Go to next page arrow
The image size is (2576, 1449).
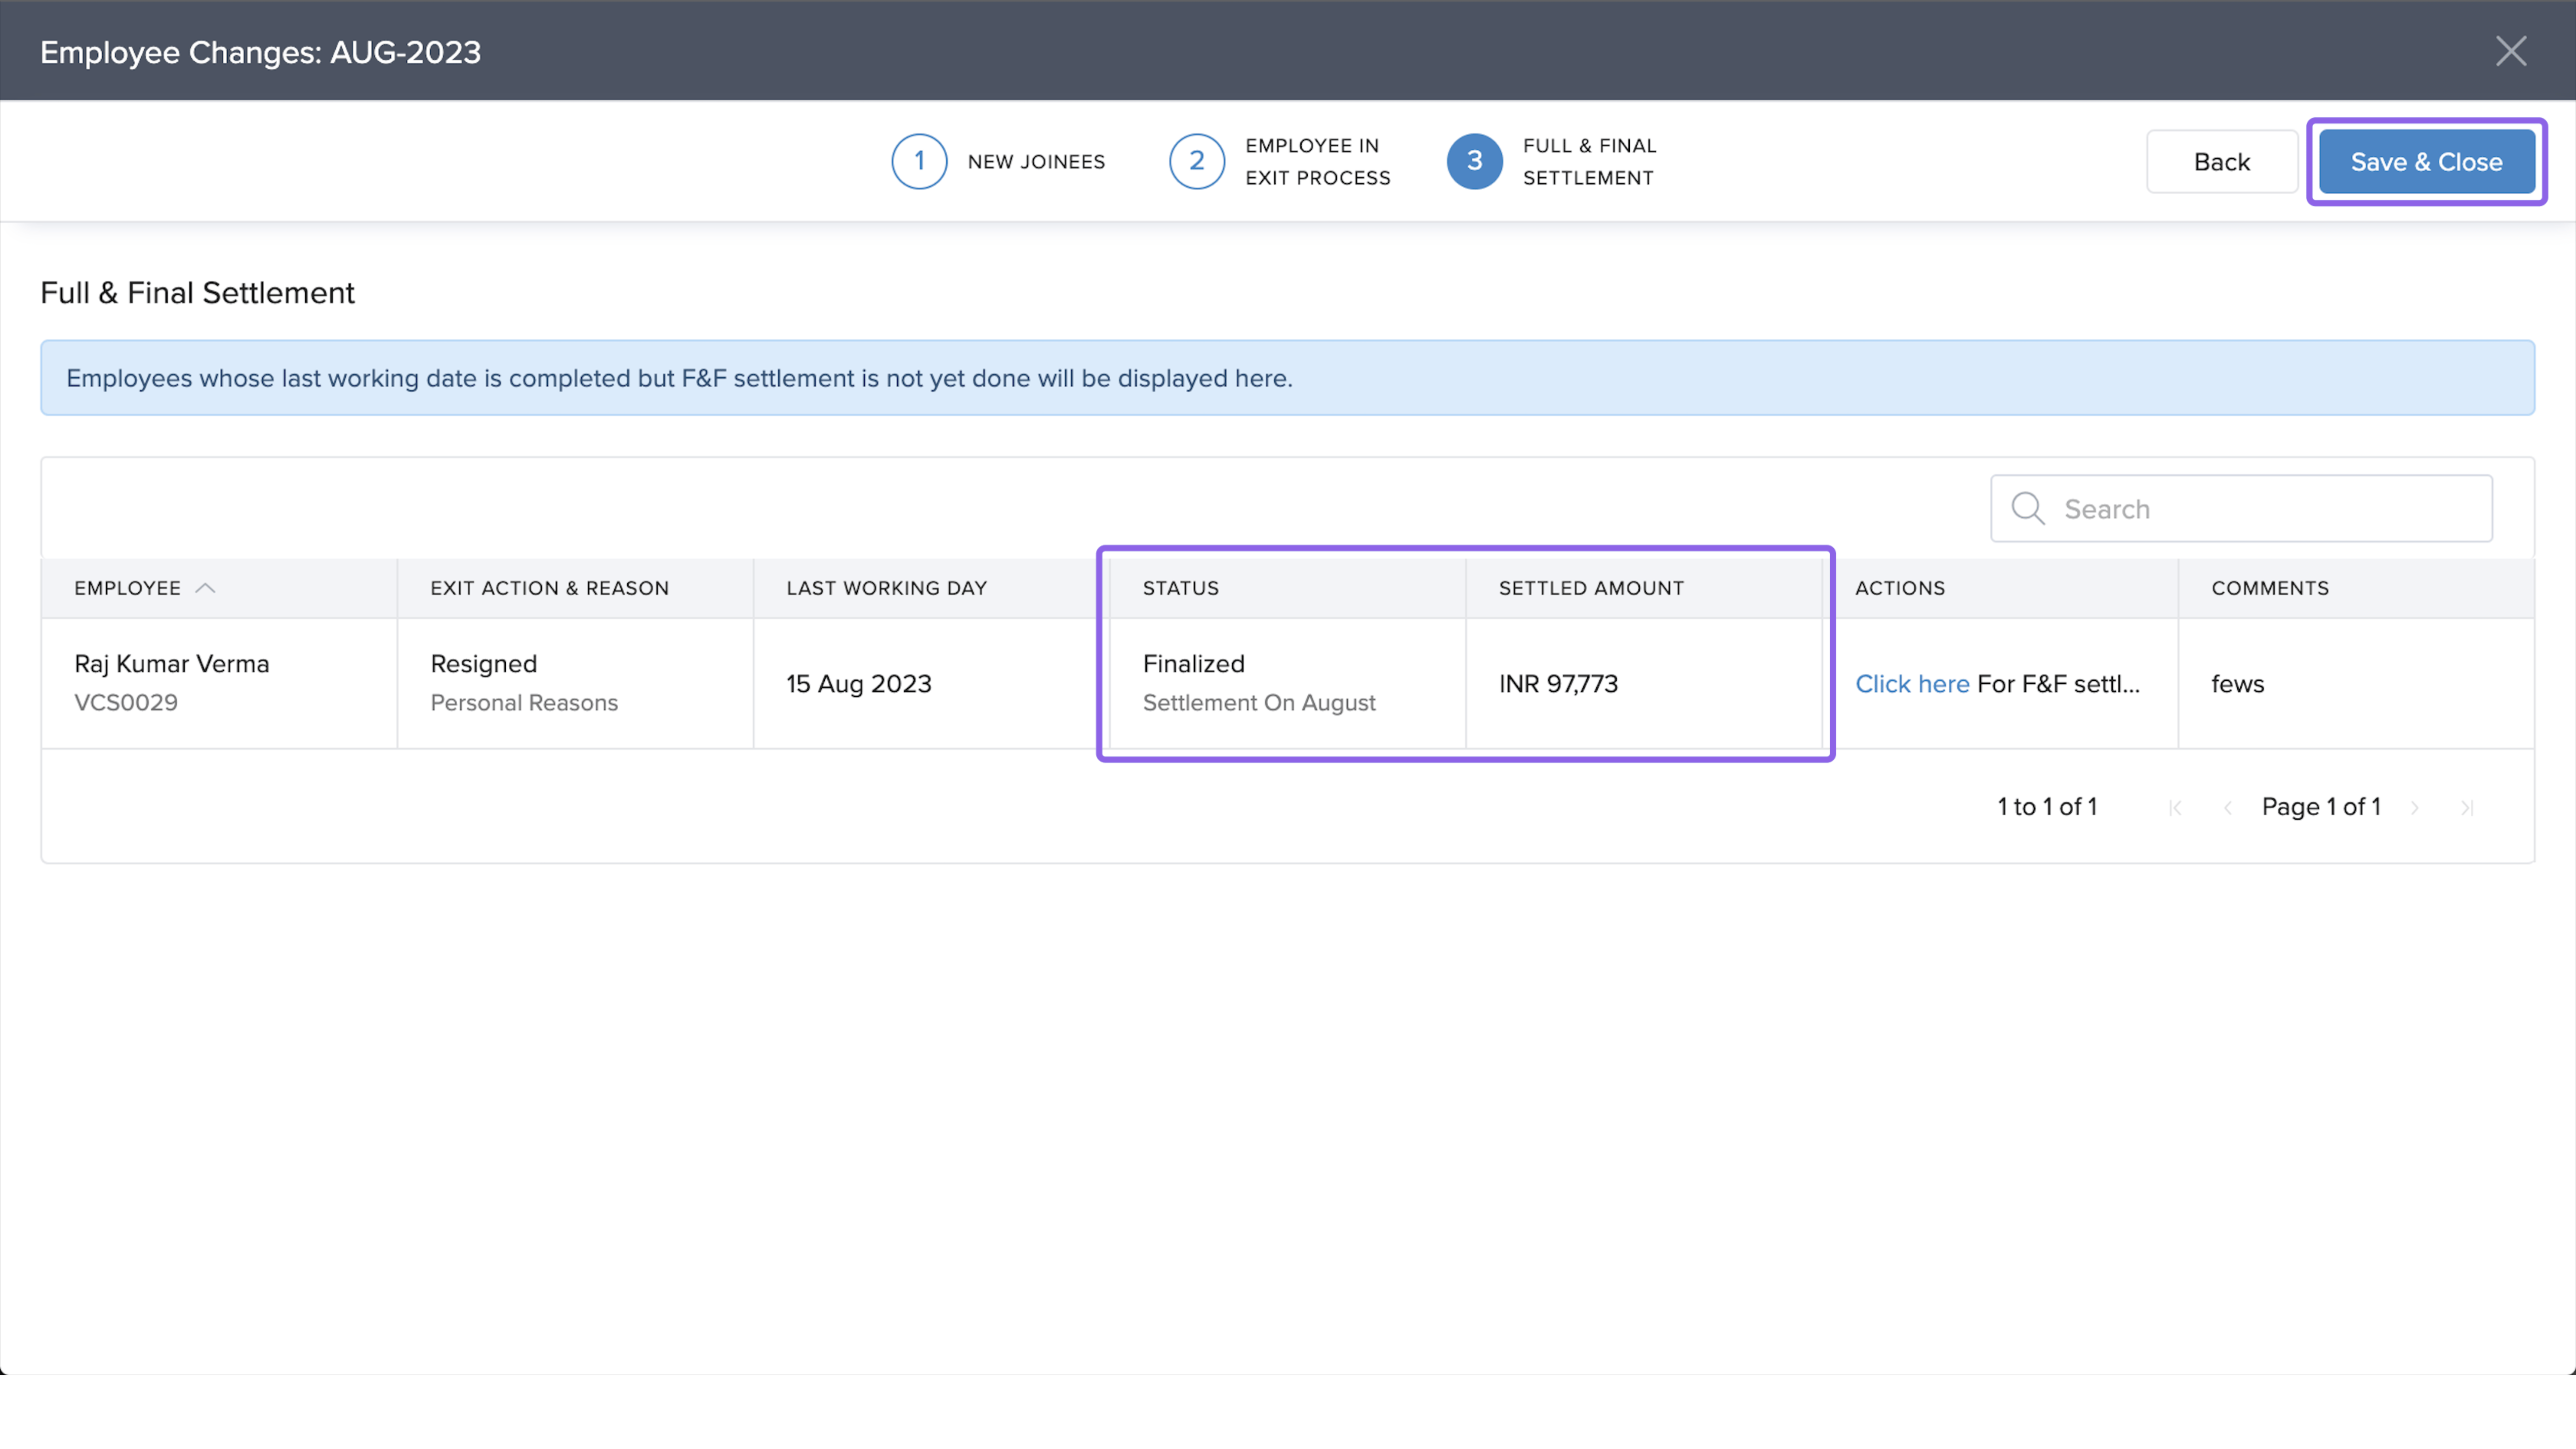pyautogui.click(x=2415, y=808)
